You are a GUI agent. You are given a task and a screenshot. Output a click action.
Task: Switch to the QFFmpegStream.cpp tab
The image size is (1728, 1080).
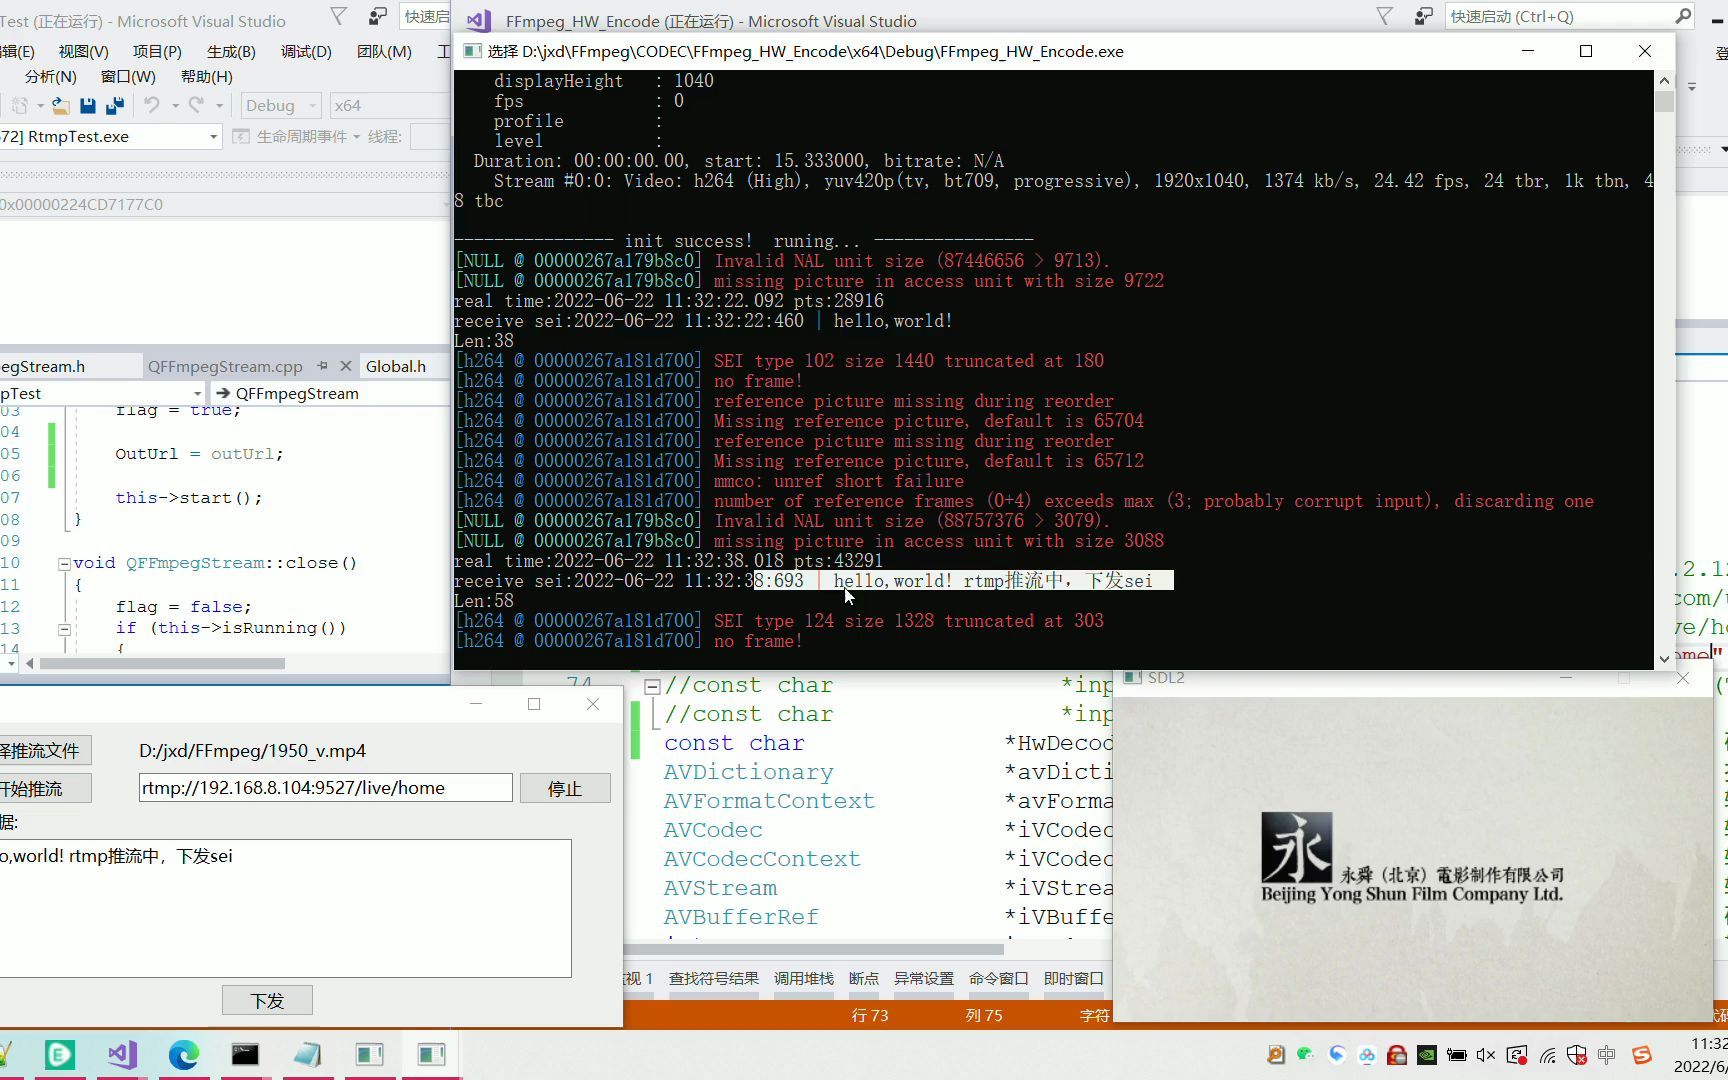point(225,366)
